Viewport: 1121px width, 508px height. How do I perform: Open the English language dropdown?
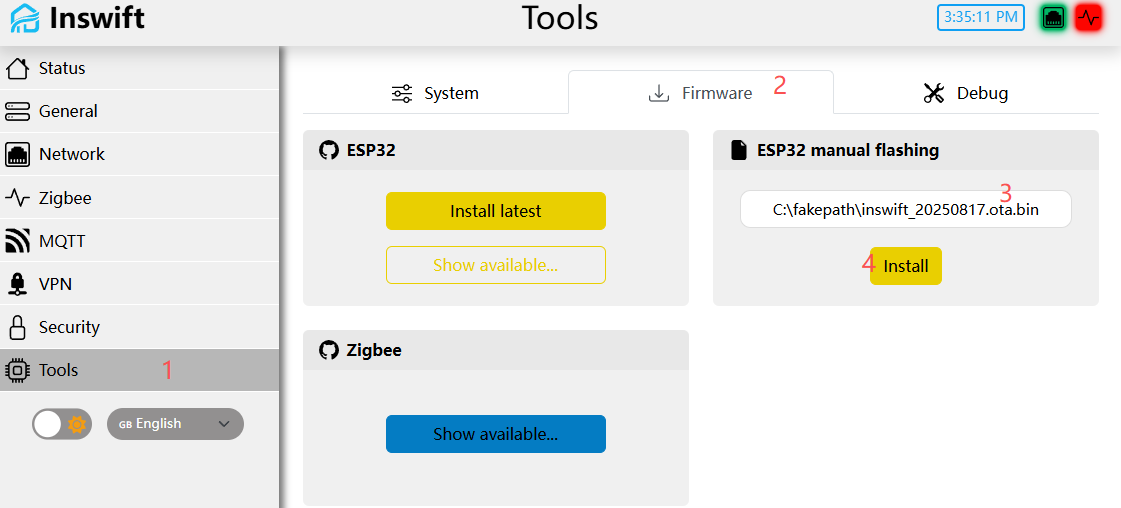pos(175,424)
